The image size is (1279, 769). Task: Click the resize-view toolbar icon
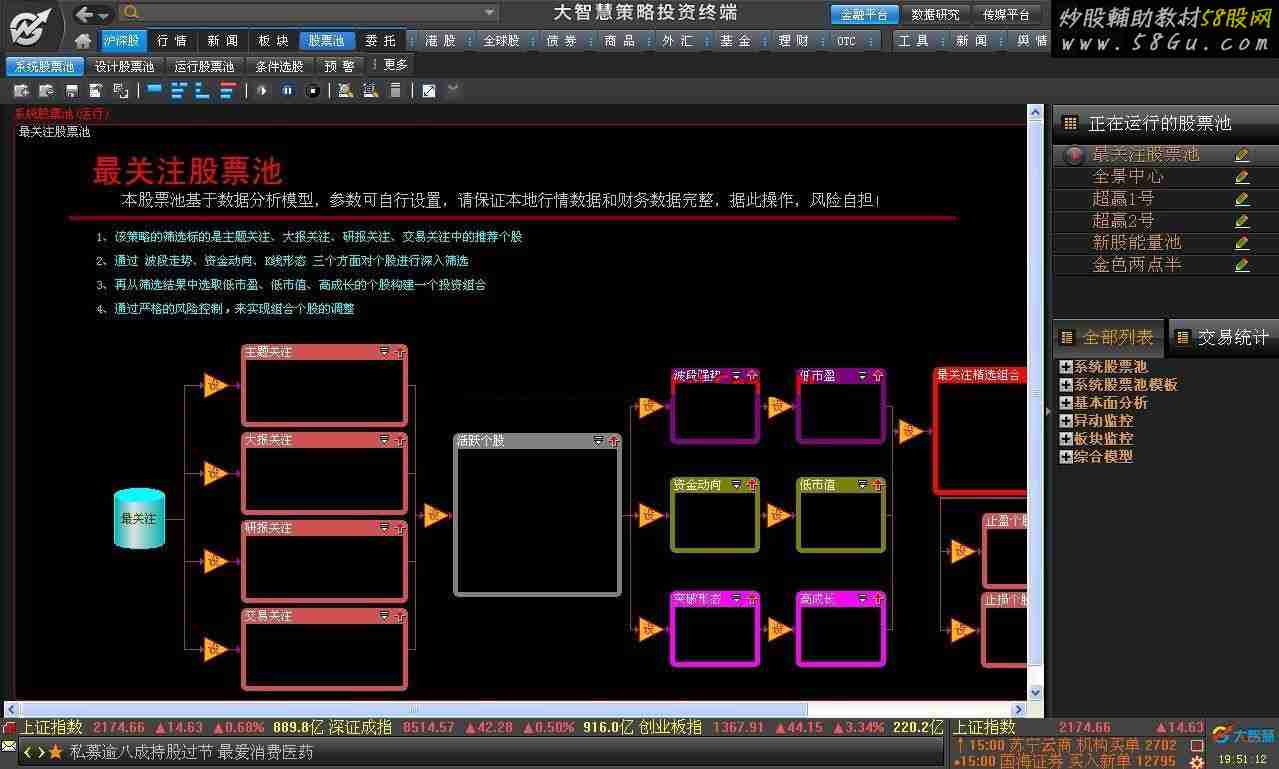[429, 90]
